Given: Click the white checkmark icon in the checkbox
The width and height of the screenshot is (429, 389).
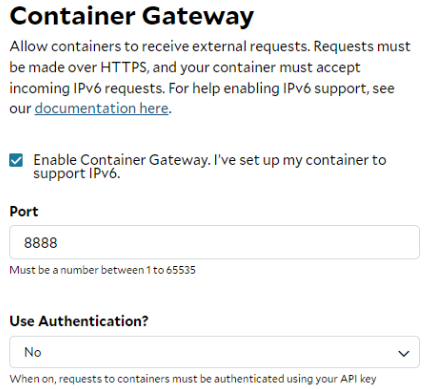Looking at the screenshot, I should coord(16,160).
